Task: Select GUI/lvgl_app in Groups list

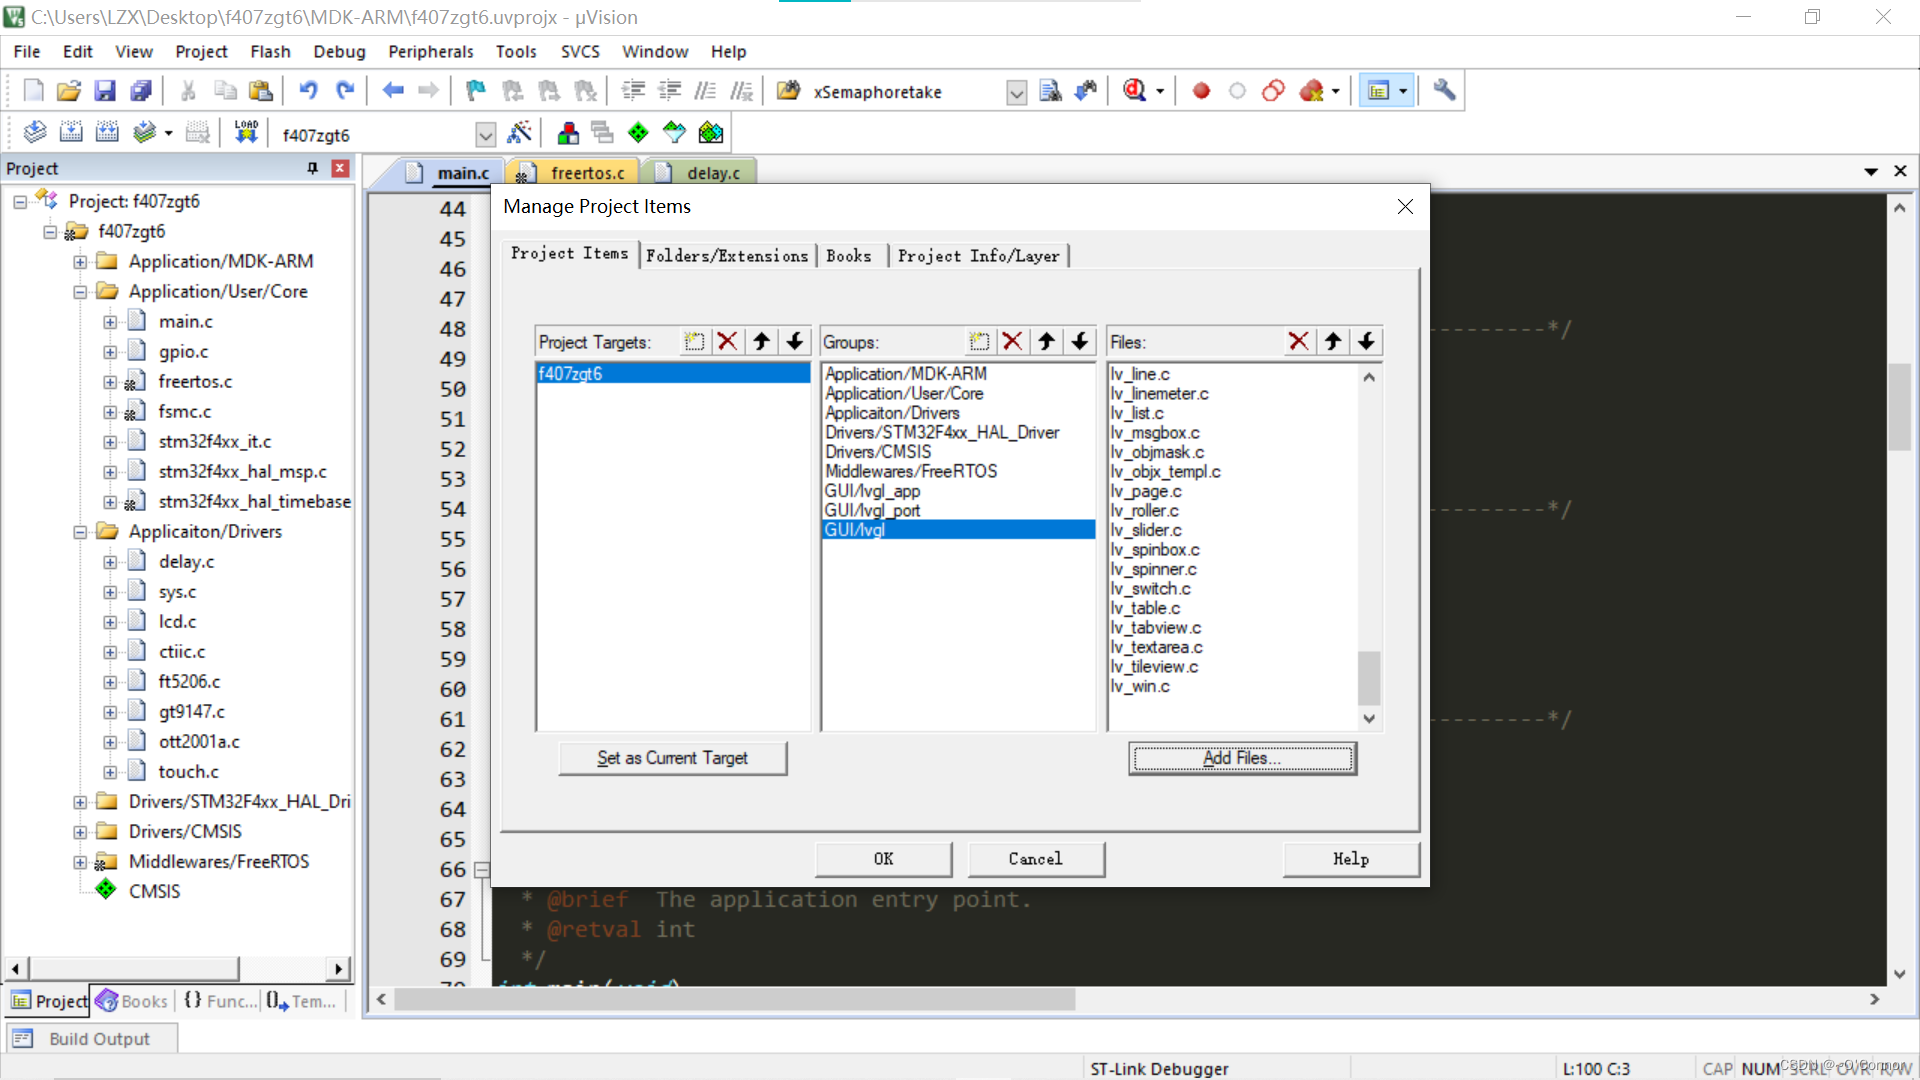Action: [872, 491]
